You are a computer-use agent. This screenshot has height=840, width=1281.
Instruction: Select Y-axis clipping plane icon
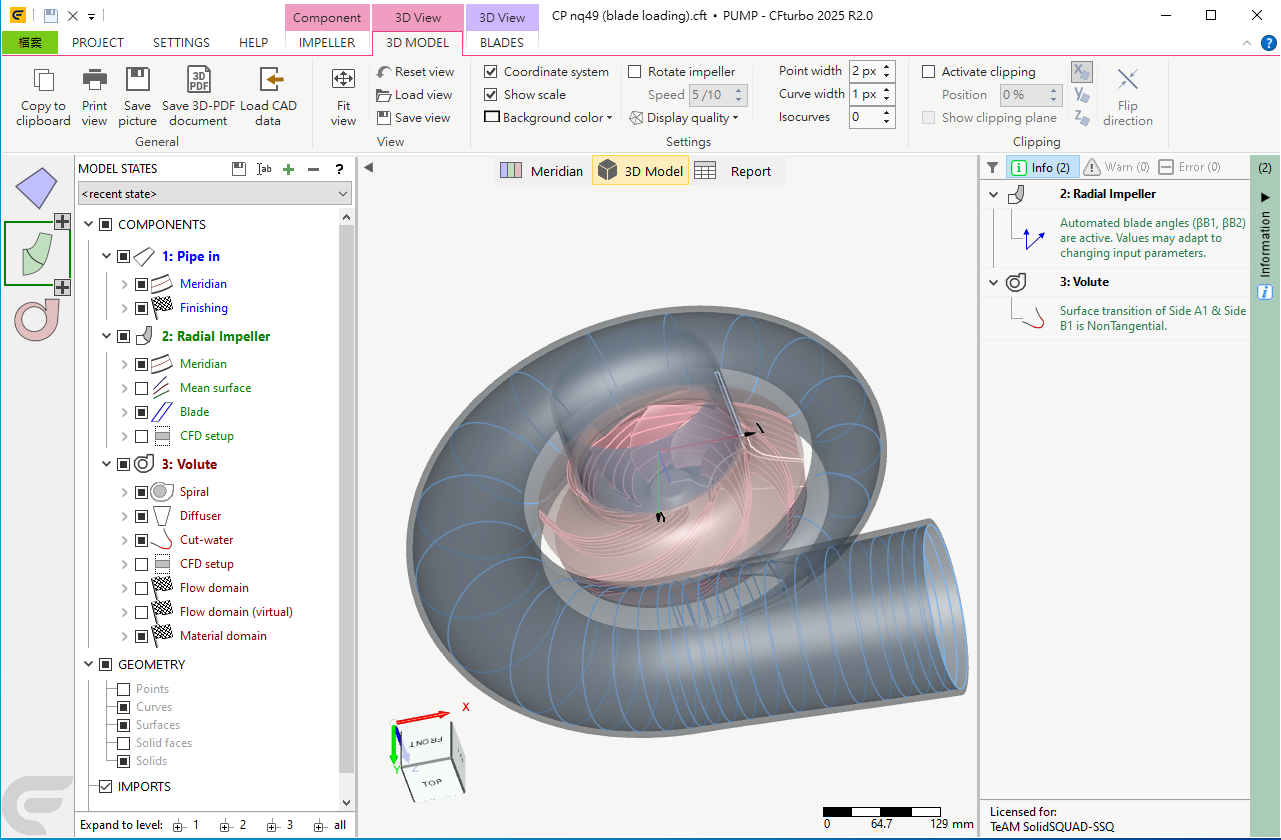pos(1081,95)
